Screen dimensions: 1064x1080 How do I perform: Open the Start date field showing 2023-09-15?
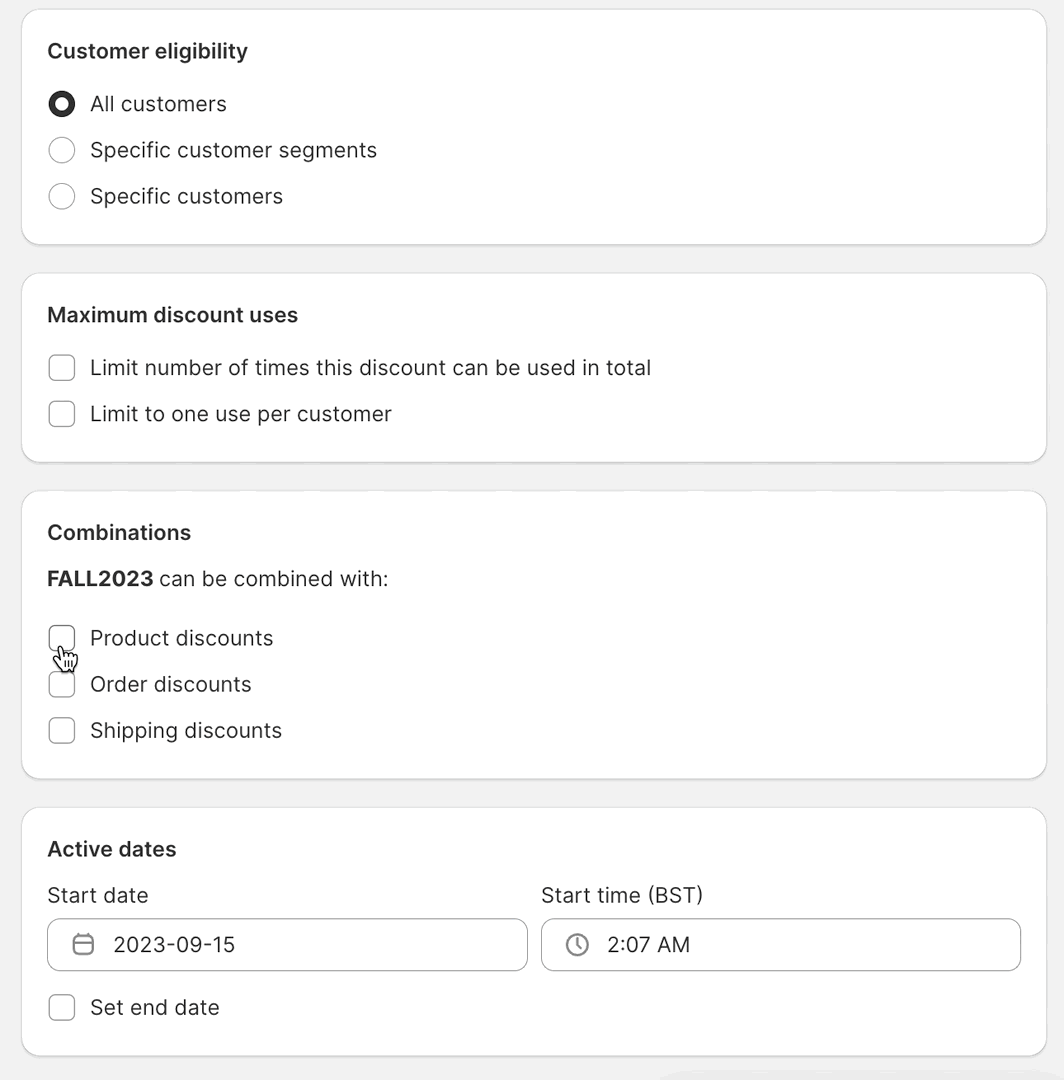pyautogui.click(x=287, y=944)
